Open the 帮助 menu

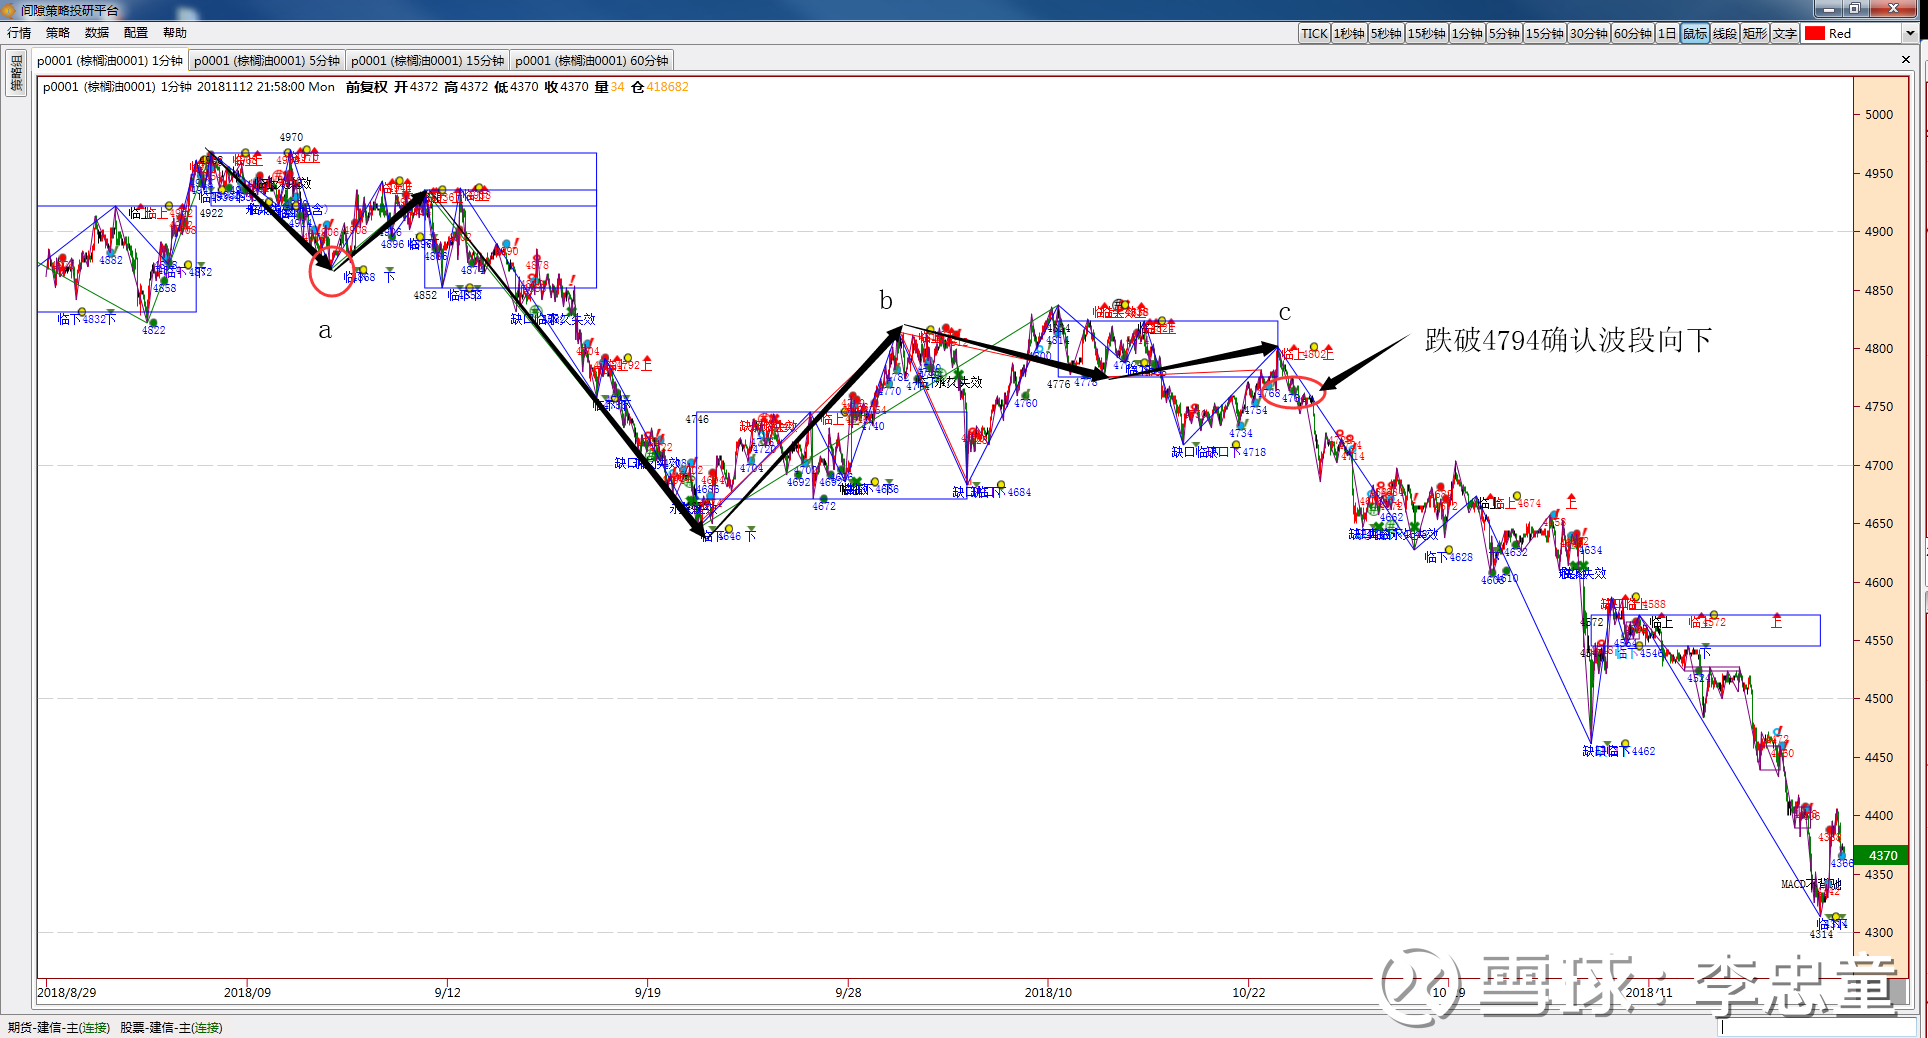pyautogui.click(x=175, y=33)
